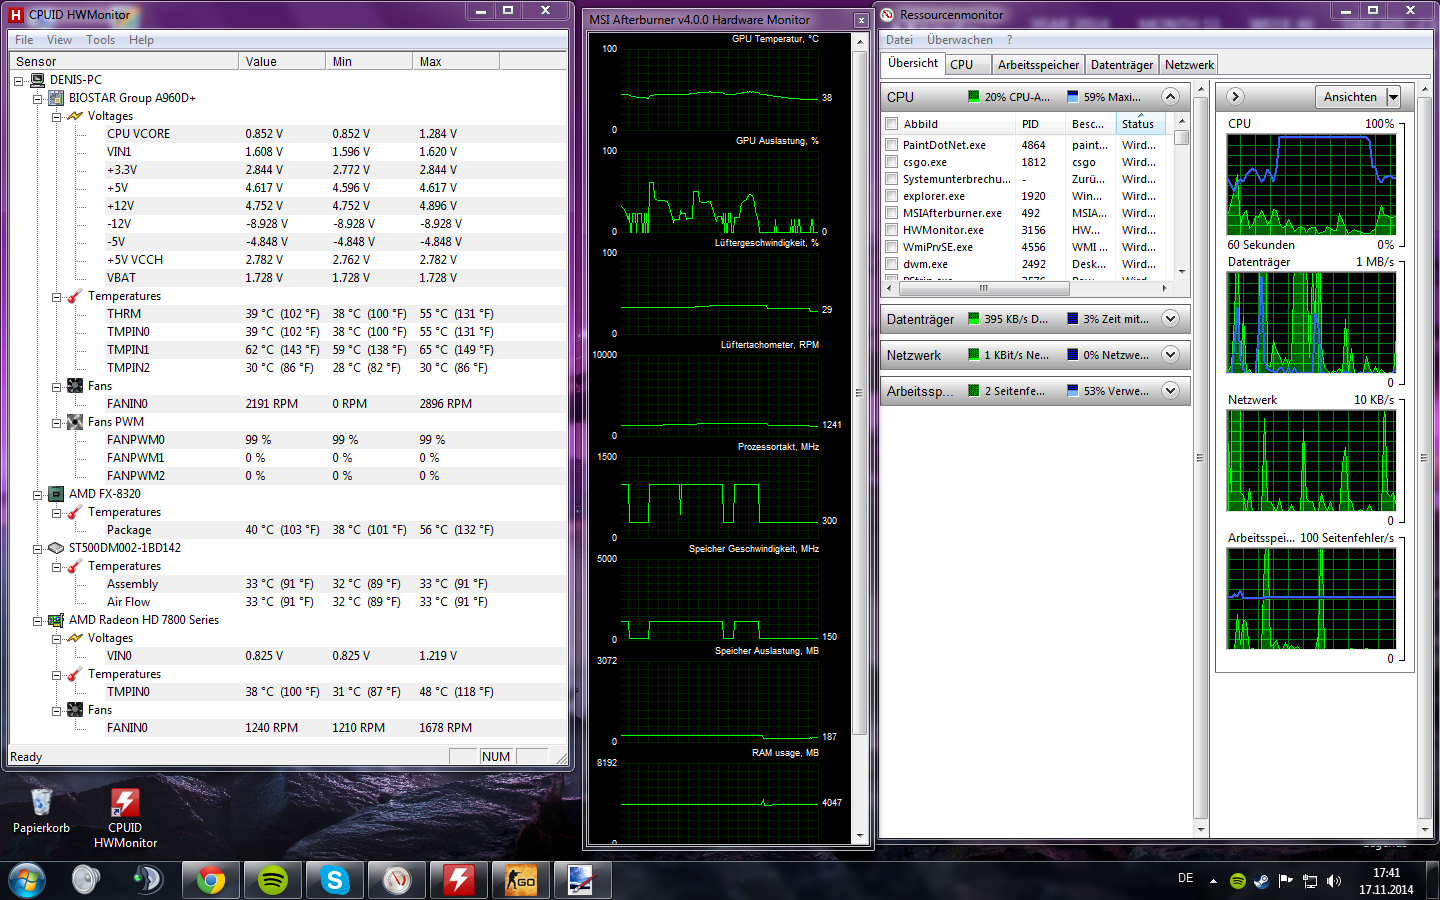Check the MSIAfterburner.exe checkbox
The image size is (1440, 900).
[891, 213]
